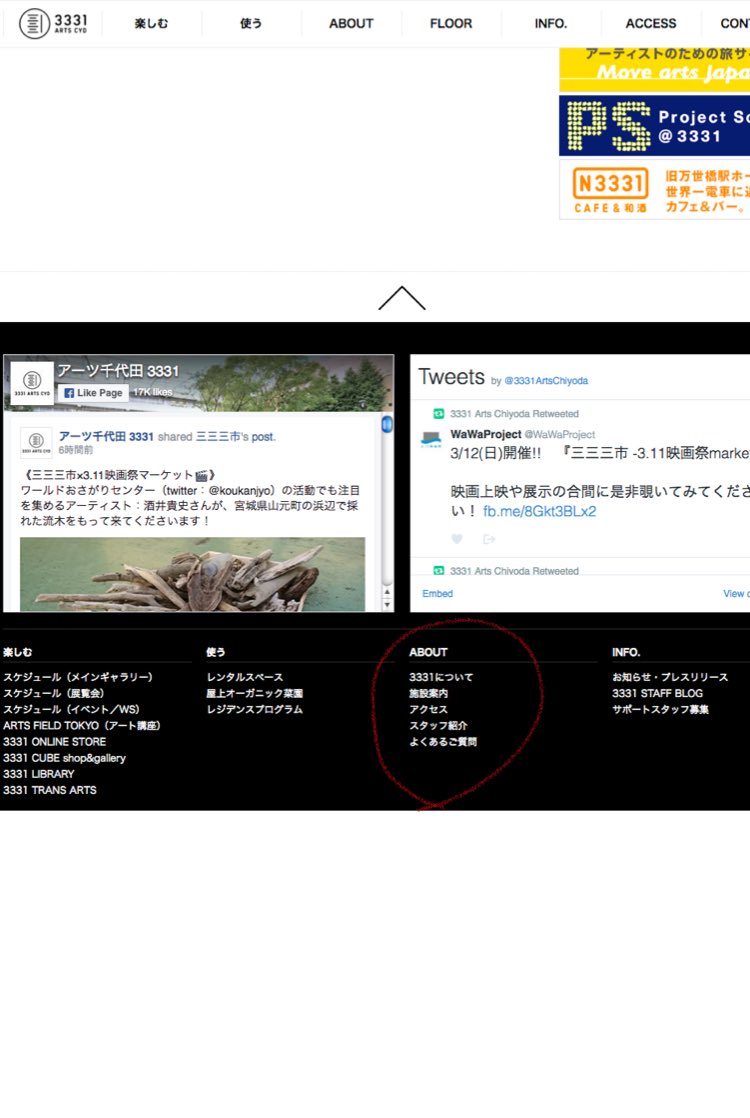Open the Project Space @3331 banner
This screenshot has width=750, height=1118.
[x=654, y=125]
